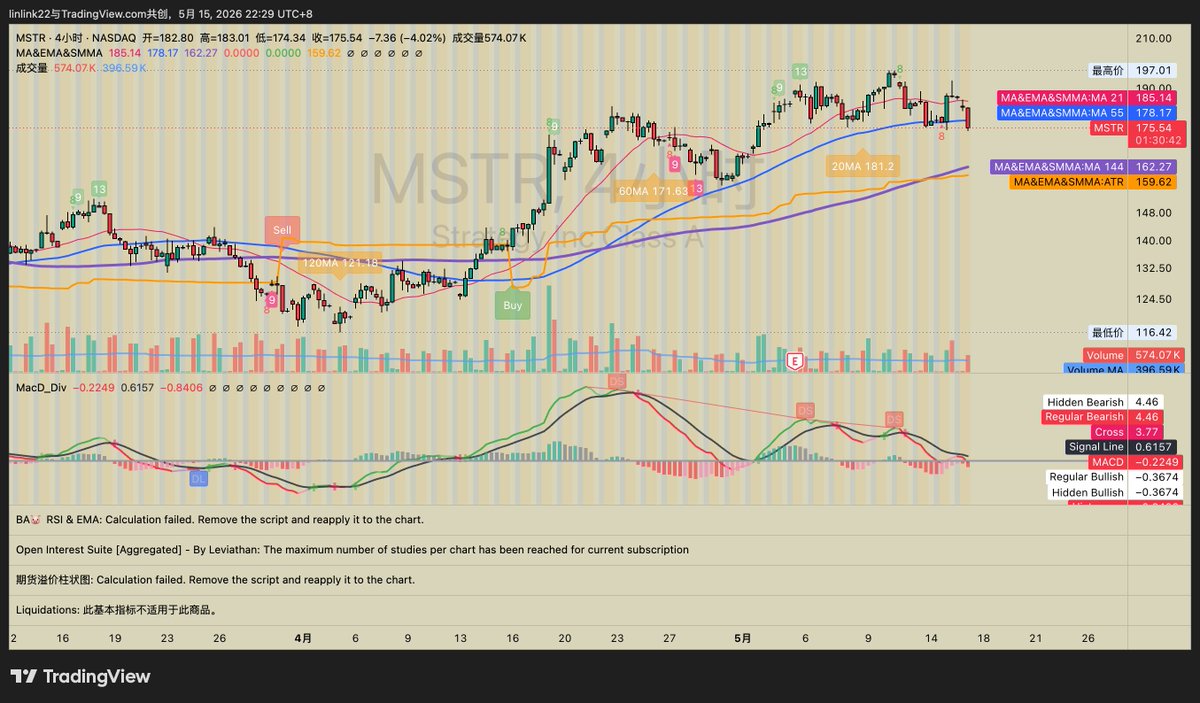Click the ATR price label 159.62

pyautogui.click(x=1095, y=182)
